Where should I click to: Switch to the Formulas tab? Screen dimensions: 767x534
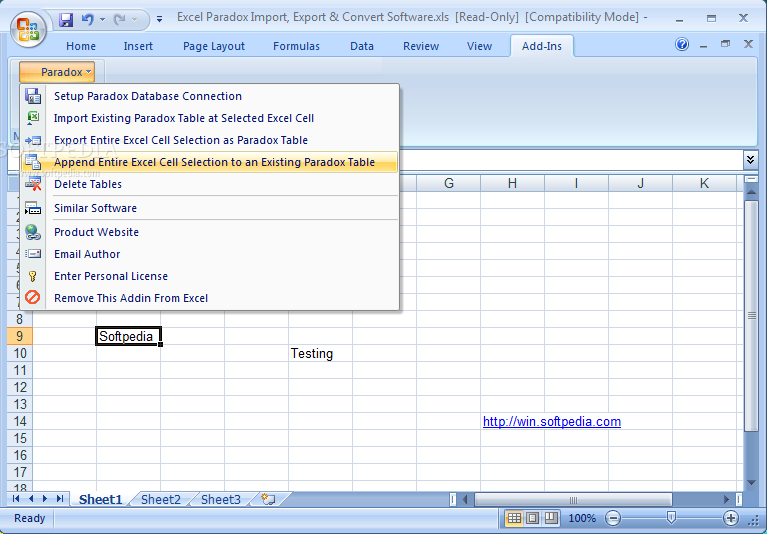296,46
